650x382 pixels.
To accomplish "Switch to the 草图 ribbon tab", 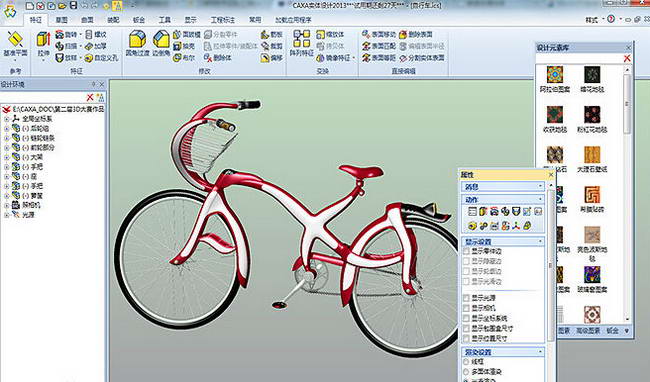I will pos(62,19).
